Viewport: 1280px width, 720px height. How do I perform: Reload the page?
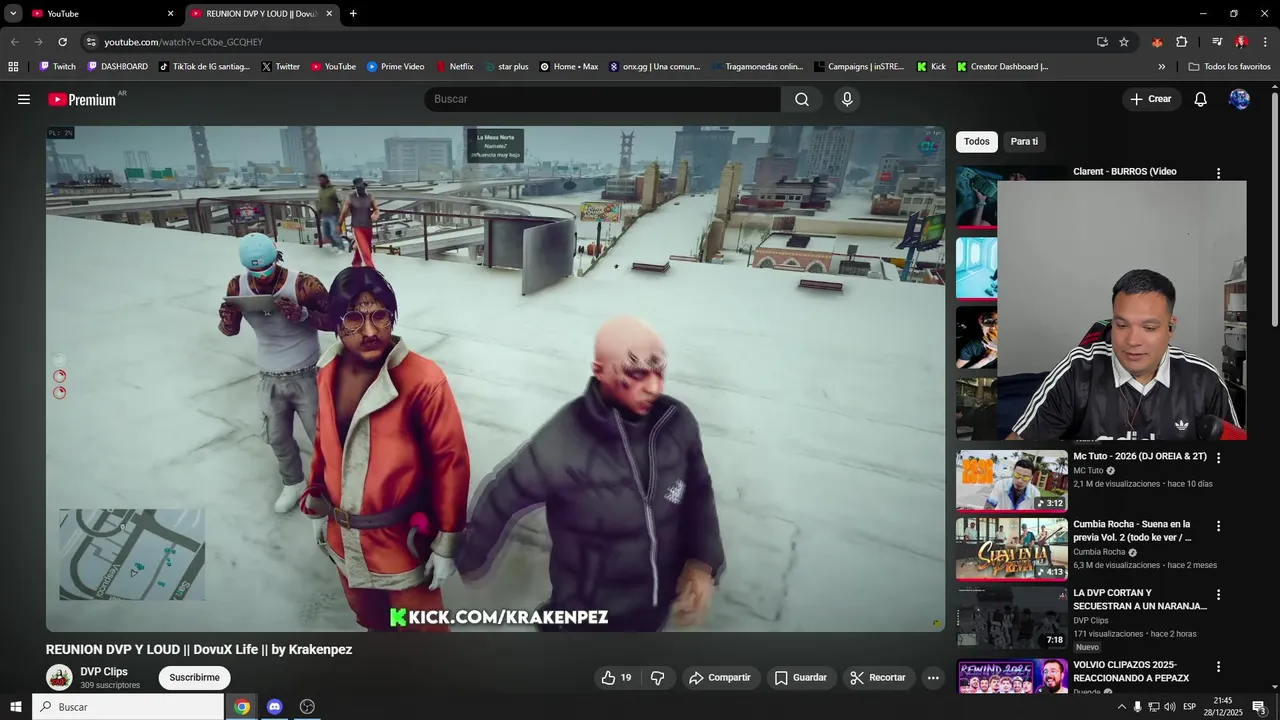point(62,42)
